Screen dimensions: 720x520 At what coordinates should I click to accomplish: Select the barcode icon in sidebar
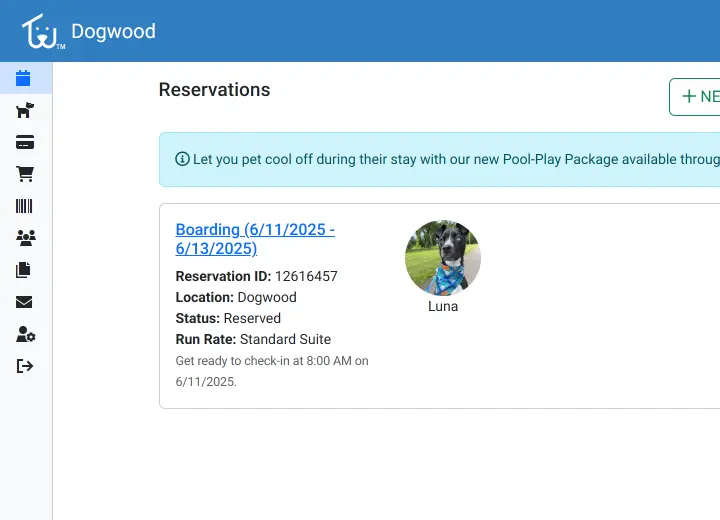[25, 206]
